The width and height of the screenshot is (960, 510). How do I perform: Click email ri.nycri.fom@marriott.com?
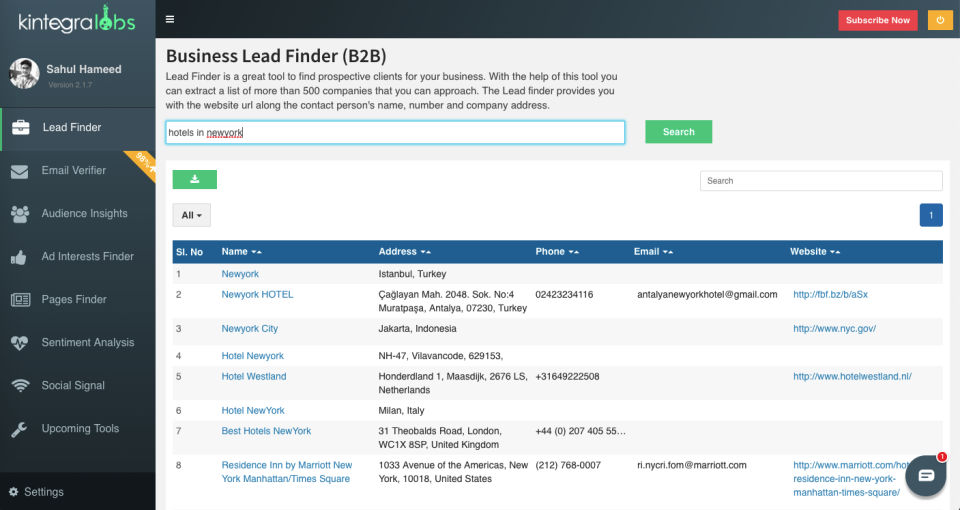click(x=692, y=465)
